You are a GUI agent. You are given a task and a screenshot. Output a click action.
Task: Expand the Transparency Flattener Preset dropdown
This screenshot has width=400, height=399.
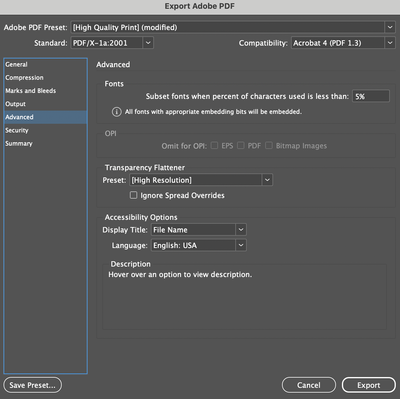coord(201,180)
